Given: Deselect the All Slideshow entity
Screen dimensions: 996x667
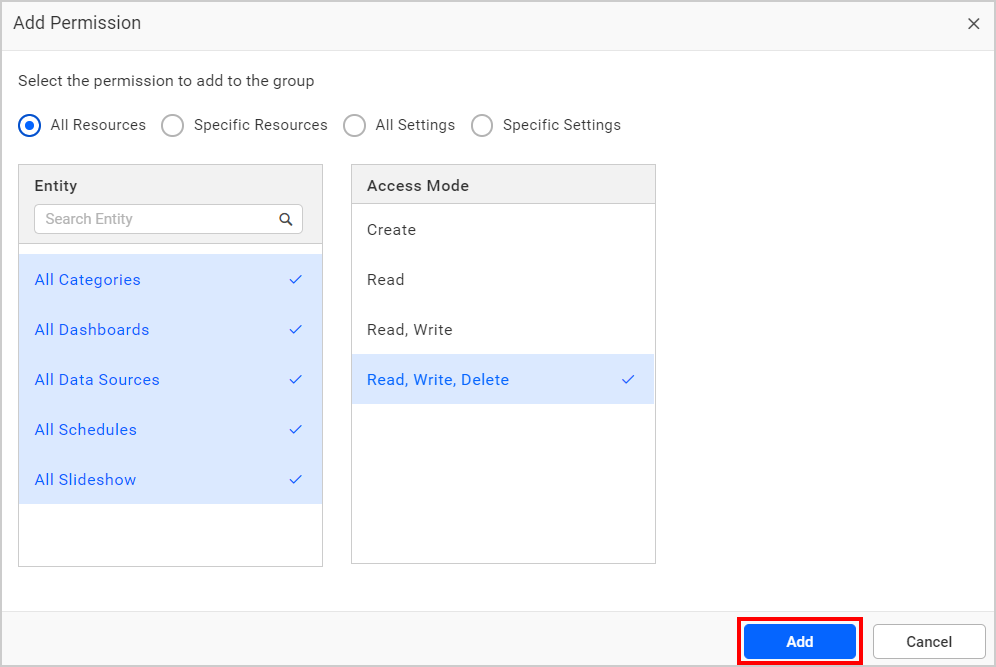Looking at the screenshot, I should point(85,480).
